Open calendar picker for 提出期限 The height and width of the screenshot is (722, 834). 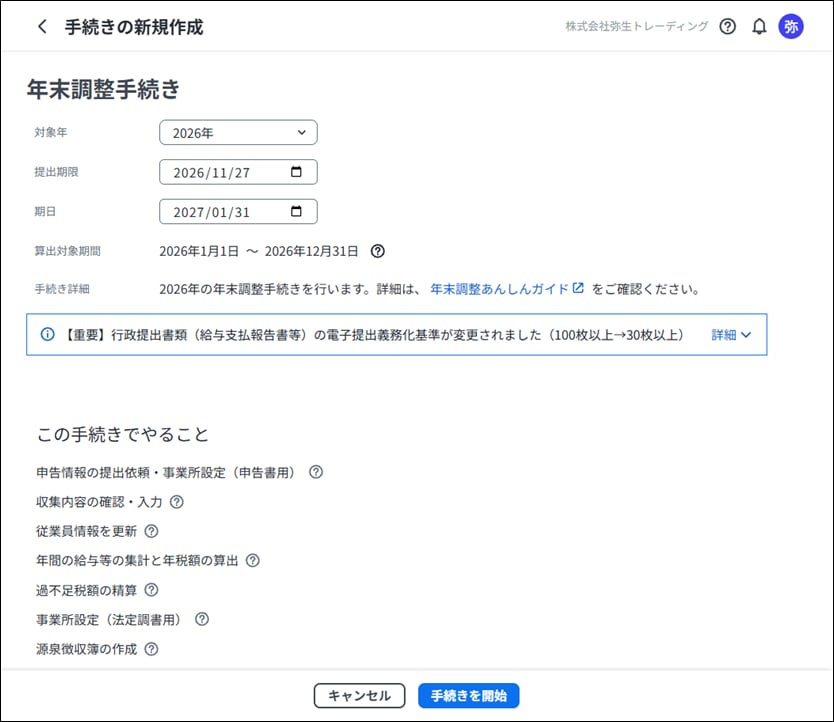[296, 172]
